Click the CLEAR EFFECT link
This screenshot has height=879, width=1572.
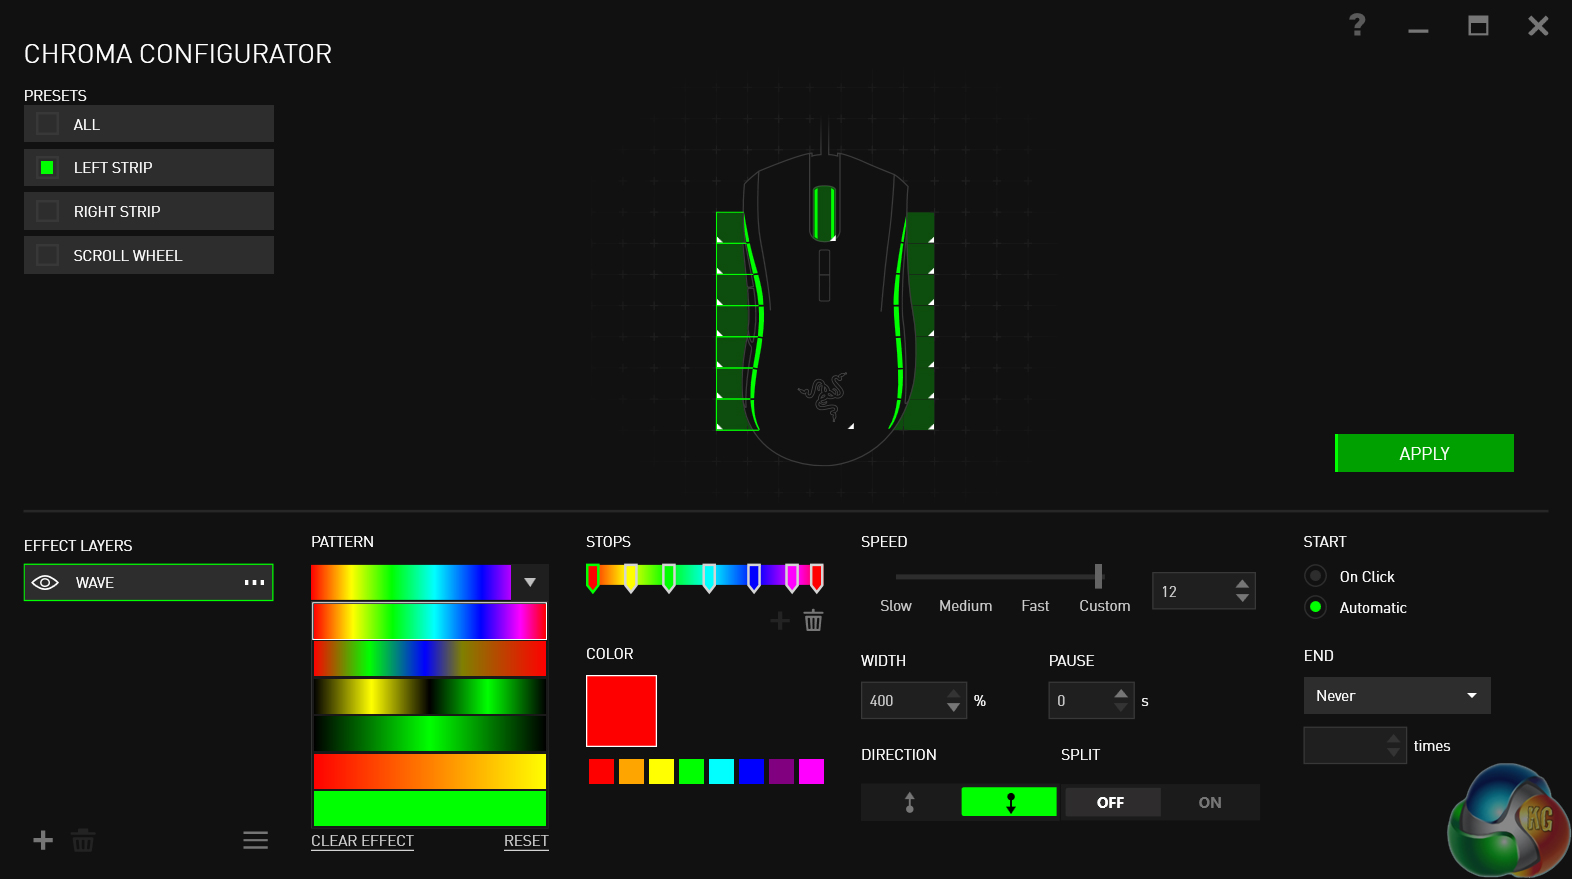[x=362, y=841]
